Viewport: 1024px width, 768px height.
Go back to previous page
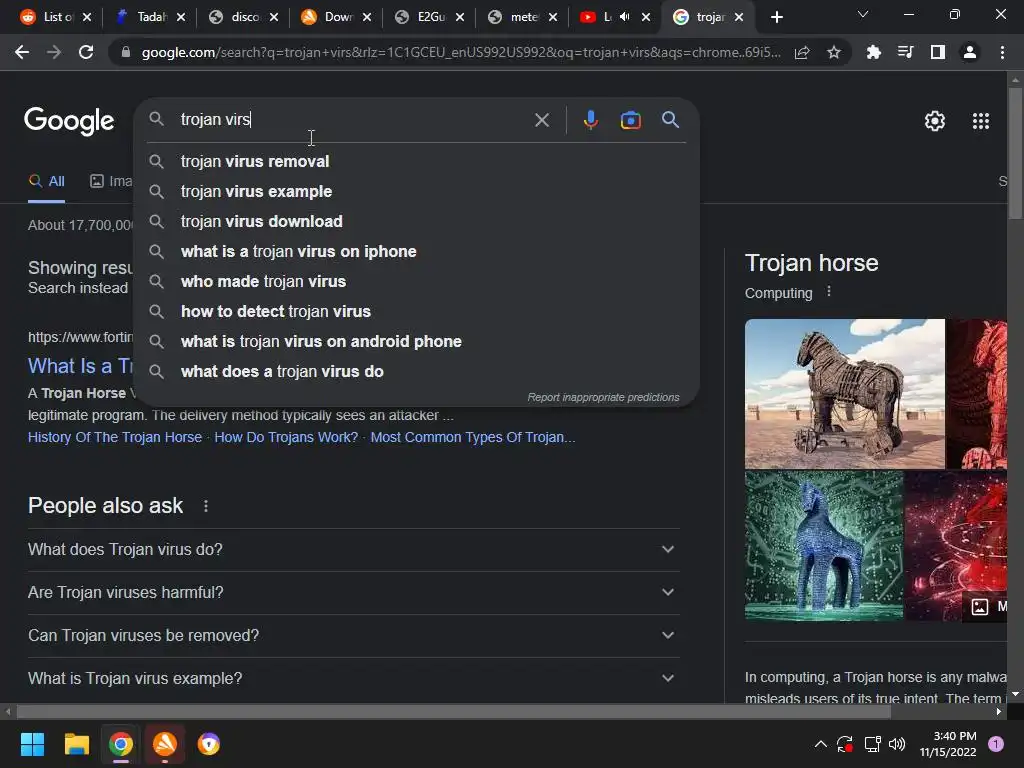(x=22, y=52)
